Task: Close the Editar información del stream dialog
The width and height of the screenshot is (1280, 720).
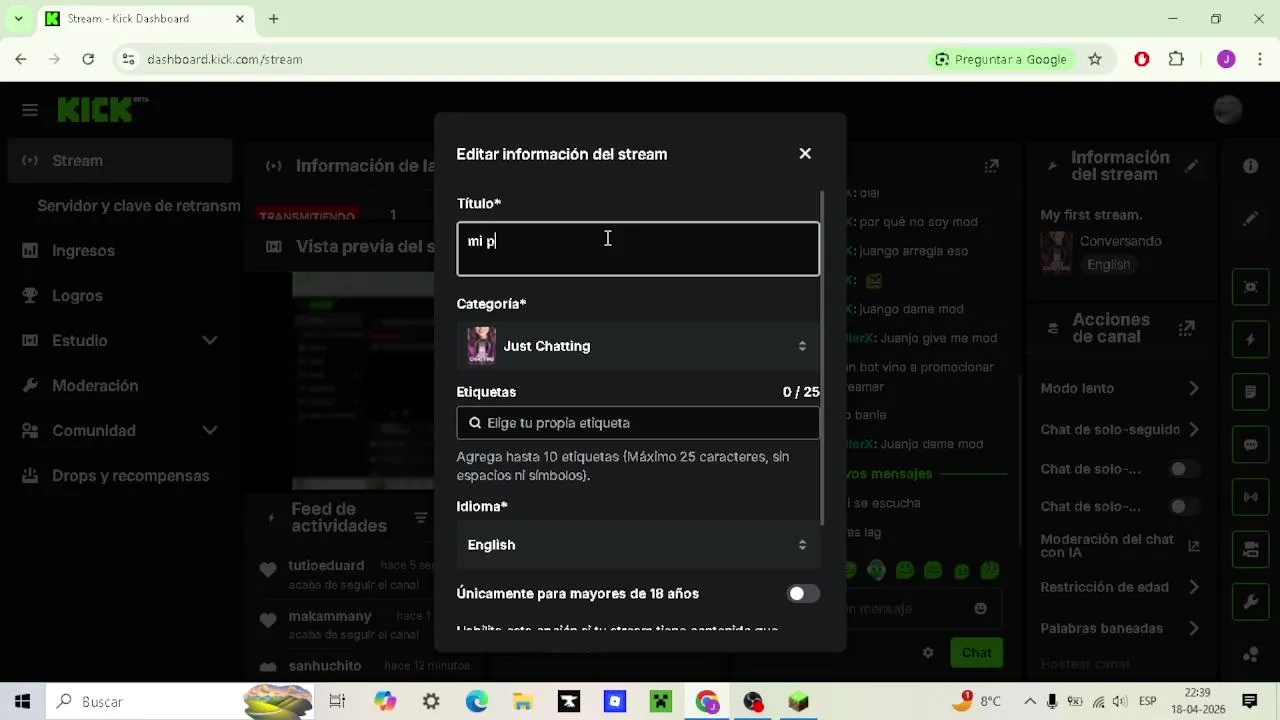Action: [805, 154]
